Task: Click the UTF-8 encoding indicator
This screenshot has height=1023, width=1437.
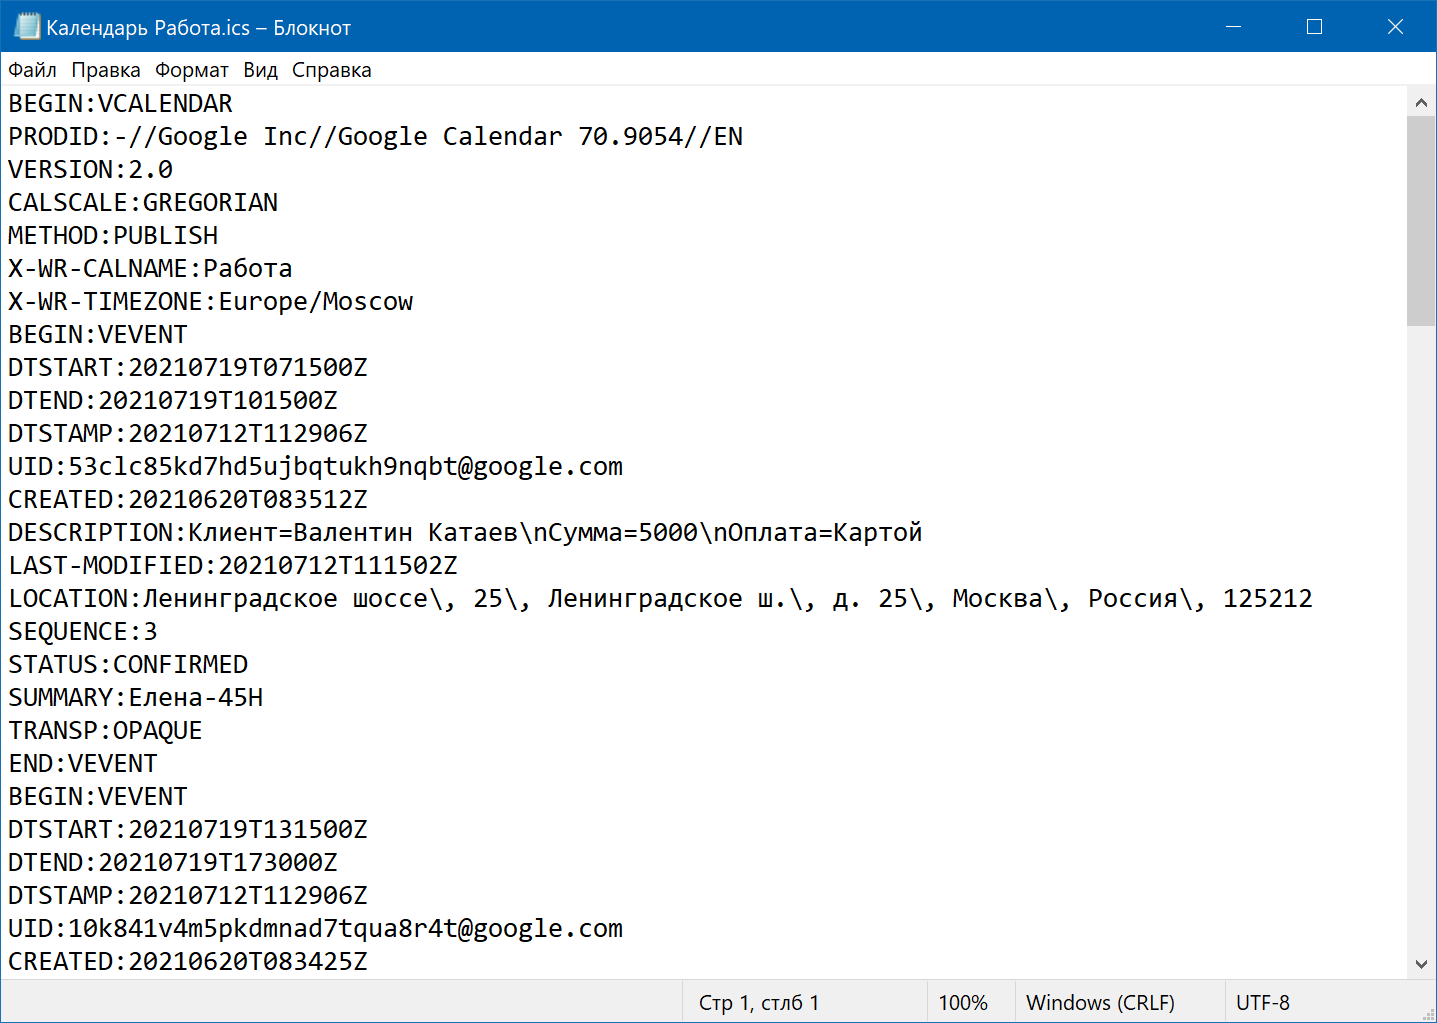Action: click(1263, 1003)
